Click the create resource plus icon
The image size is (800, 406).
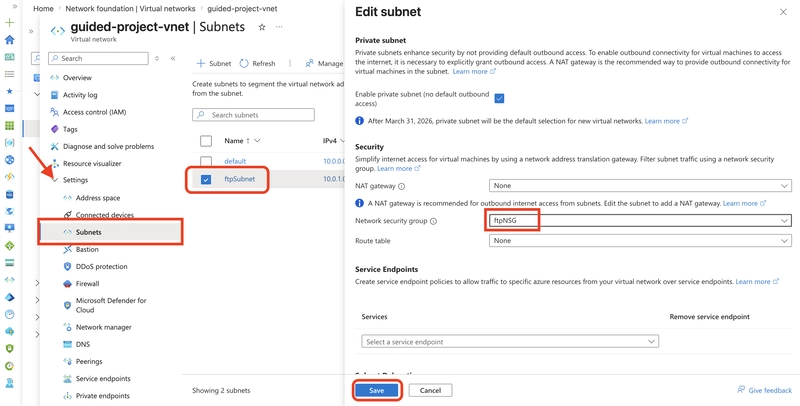(9, 22)
